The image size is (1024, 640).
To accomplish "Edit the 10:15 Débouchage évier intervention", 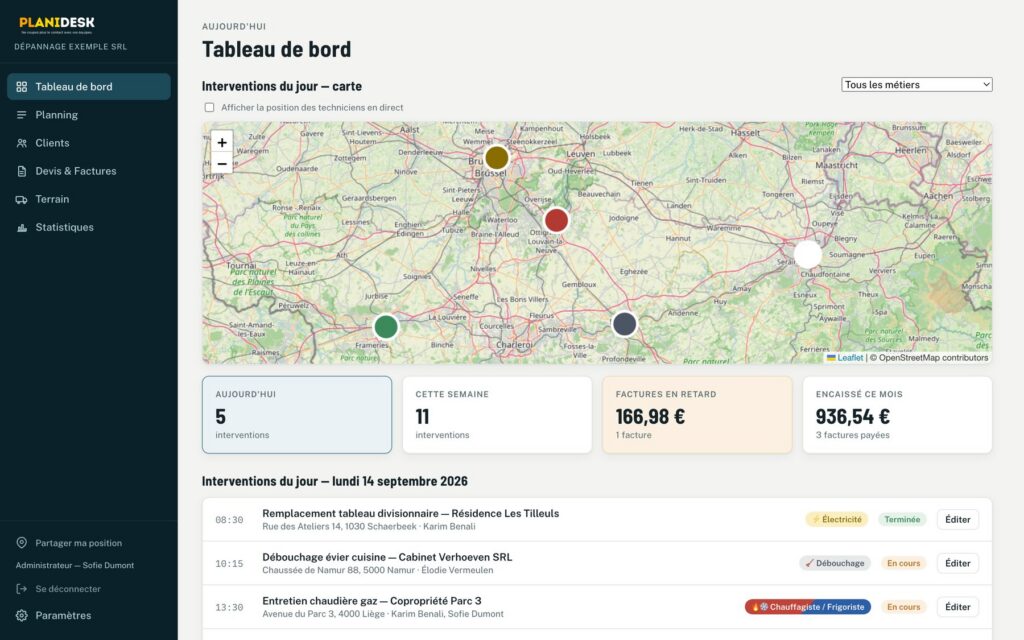I will (x=957, y=563).
